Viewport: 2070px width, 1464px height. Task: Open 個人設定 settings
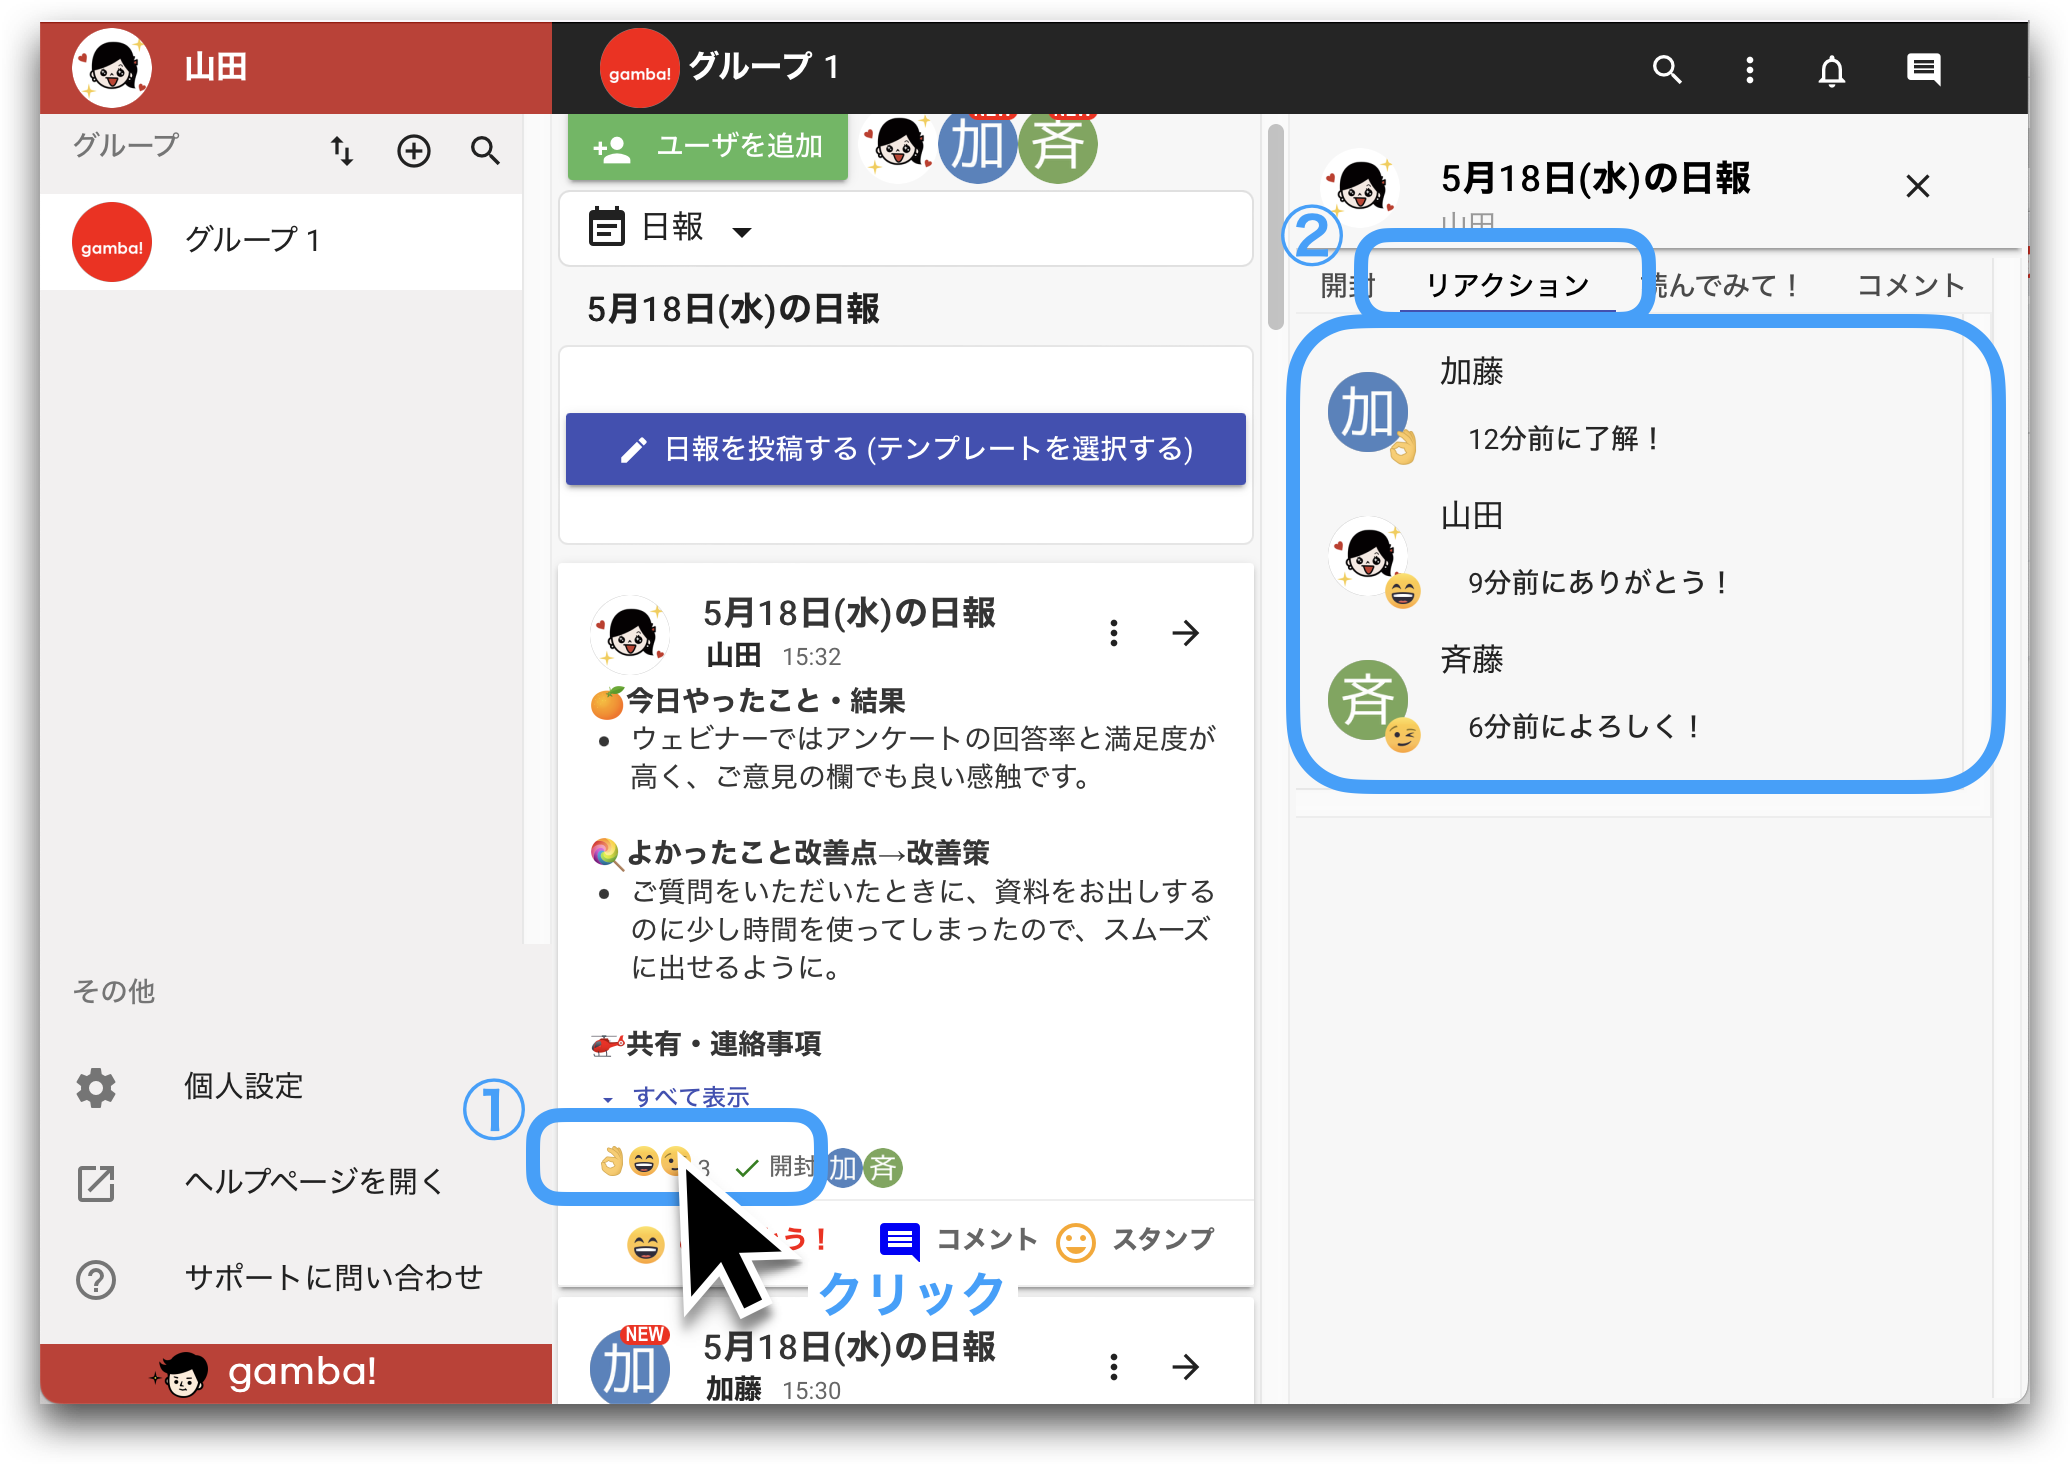(x=243, y=1087)
